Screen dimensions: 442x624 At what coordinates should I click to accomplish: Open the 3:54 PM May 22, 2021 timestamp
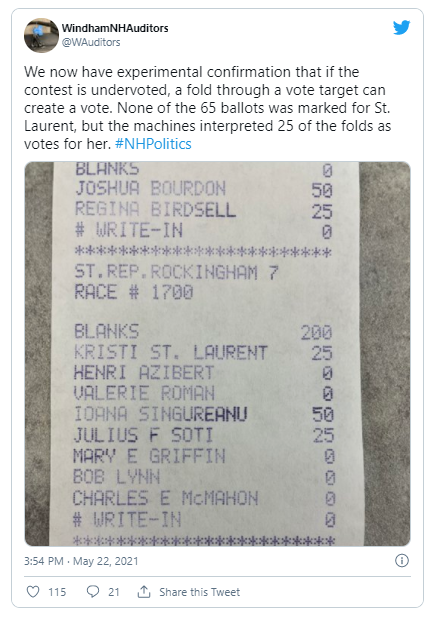[81, 561]
